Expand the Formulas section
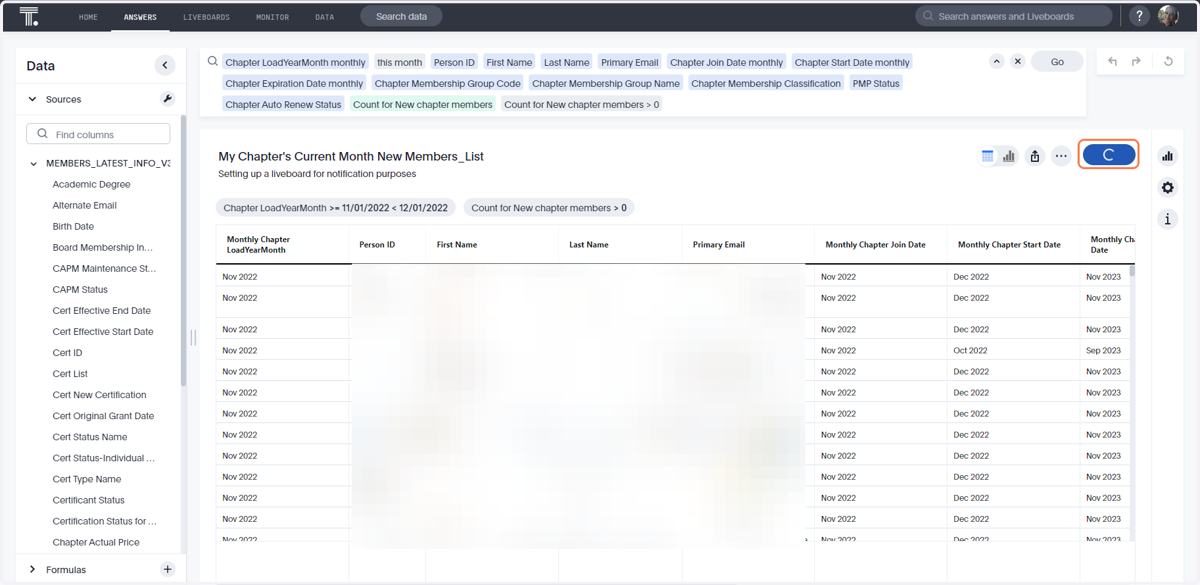 pyautogui.click(x=33, y=569)
